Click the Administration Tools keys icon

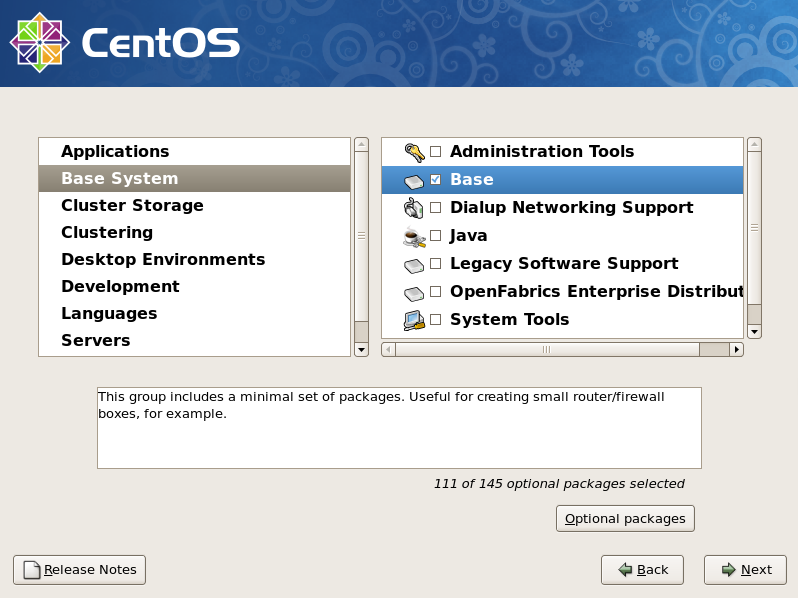(x=414, y=152)
